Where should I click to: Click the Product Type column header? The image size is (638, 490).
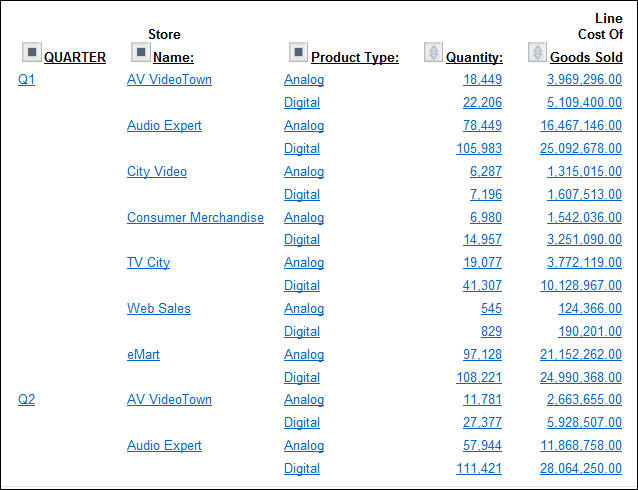(x=355, y=58)
